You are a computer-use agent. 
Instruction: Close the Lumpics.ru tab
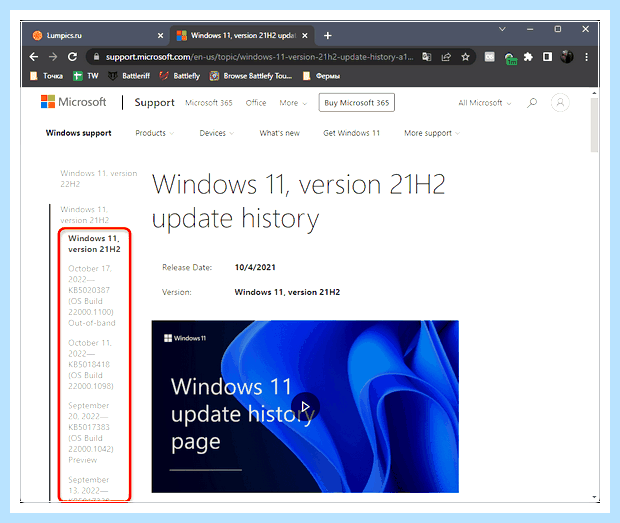click(161, 36)
